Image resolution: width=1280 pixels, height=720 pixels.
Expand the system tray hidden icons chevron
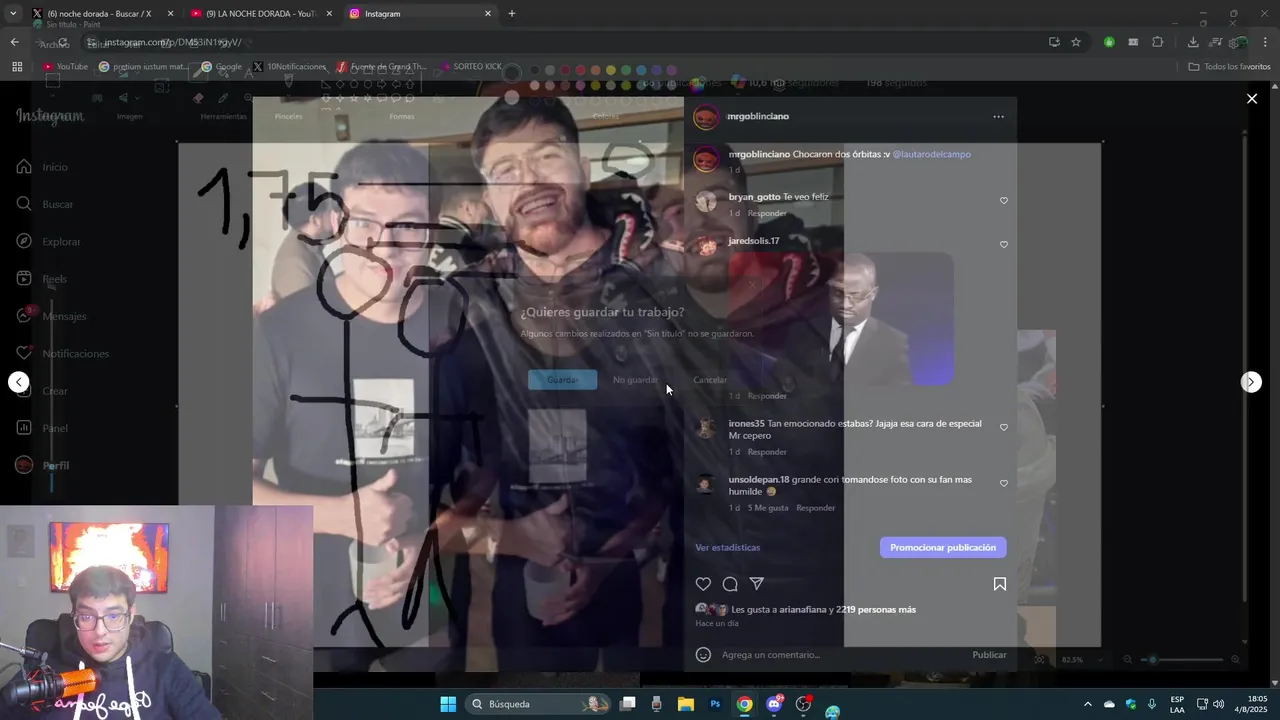pyautogui.click(x=1088, y=704)
